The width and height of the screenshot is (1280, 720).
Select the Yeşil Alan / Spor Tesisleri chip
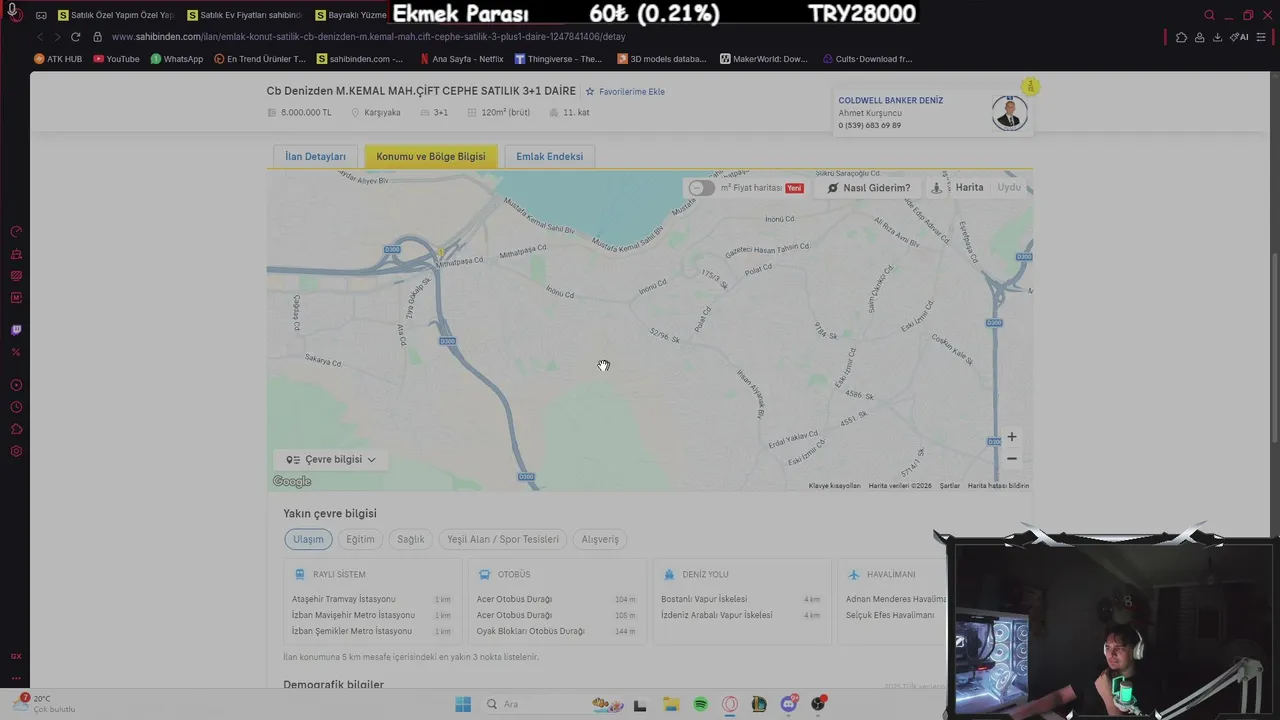(x=503, y=539)
